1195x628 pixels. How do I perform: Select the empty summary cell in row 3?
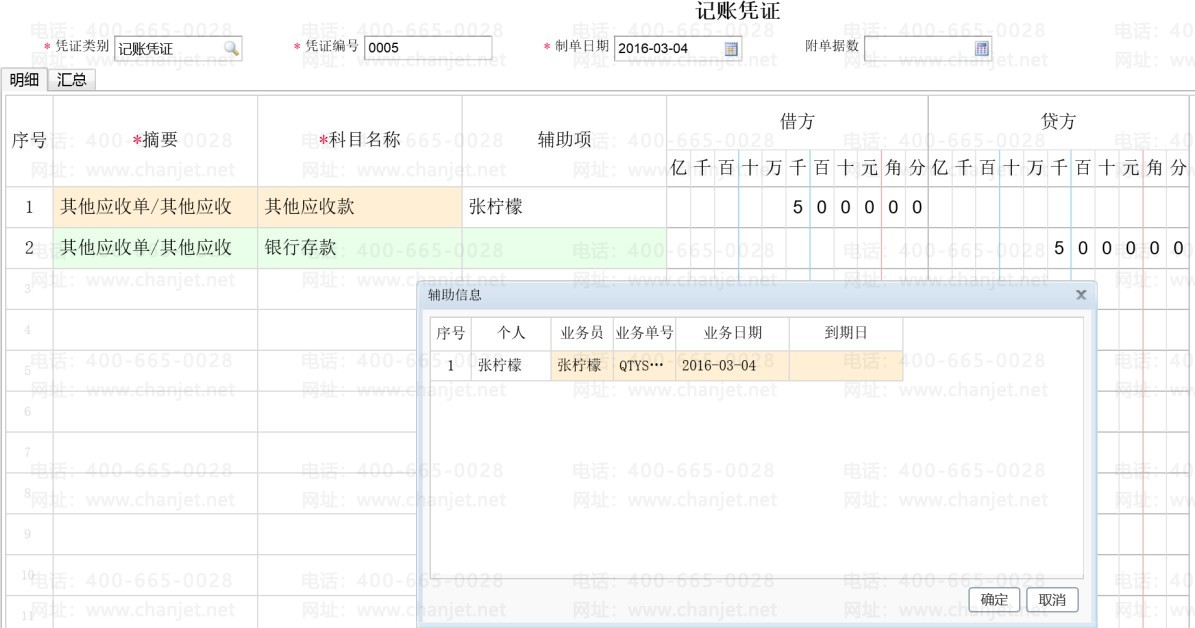[155, 289]
